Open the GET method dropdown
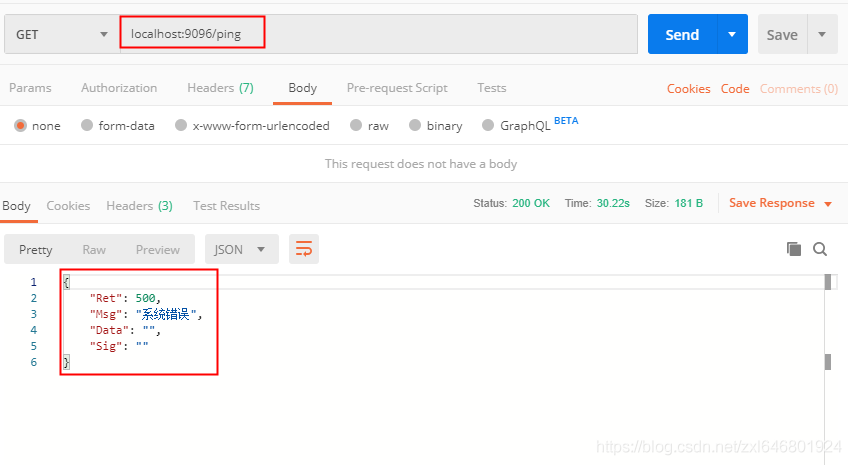Image resolution: width=851 pixels, height=465 pixels. click(x=61, y=34)
